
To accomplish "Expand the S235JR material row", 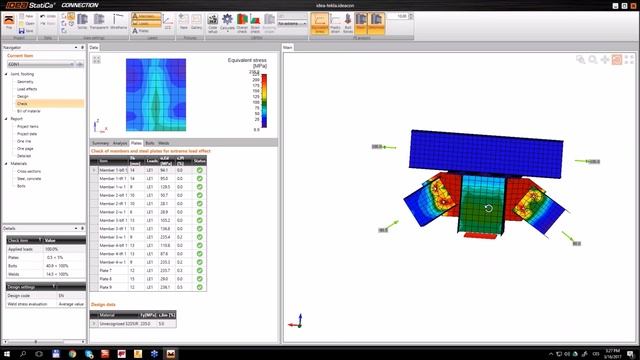I will point(94,324).
